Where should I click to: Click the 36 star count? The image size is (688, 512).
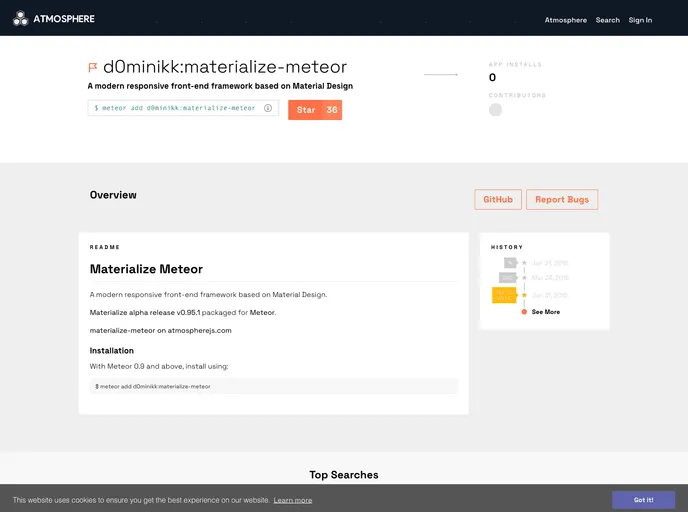tap(332, 110)
